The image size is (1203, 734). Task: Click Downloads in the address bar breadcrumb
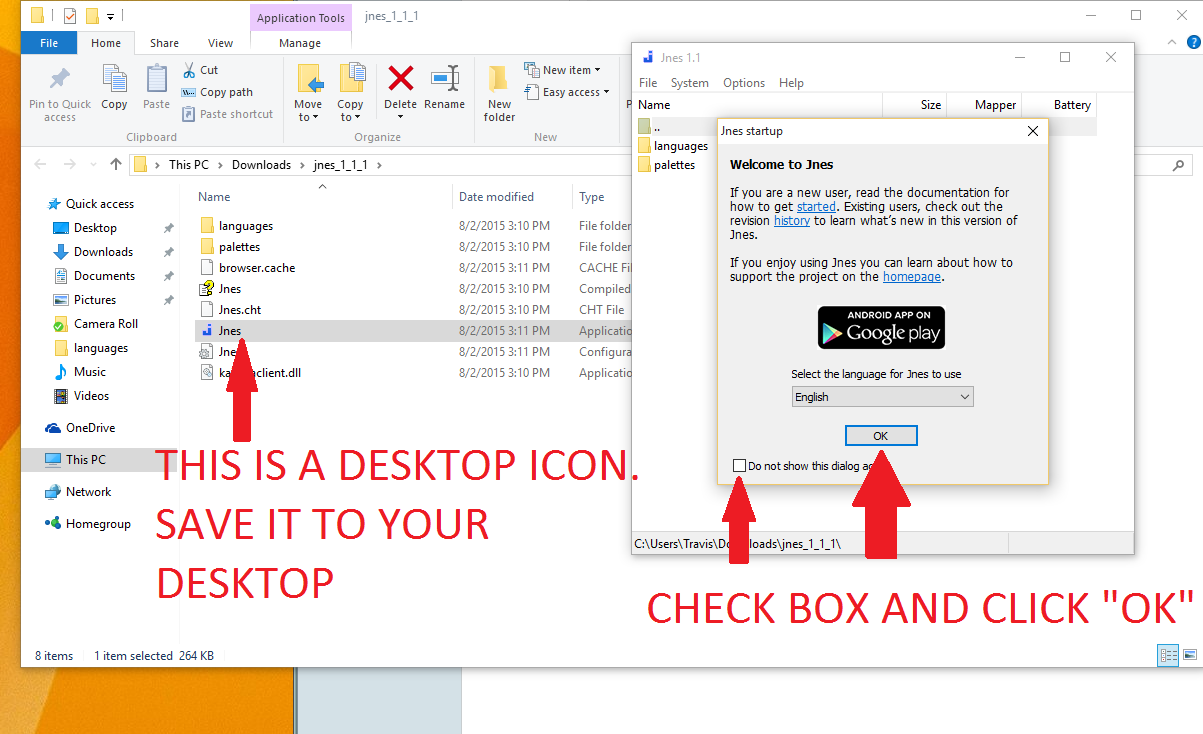tap(261, 165)
